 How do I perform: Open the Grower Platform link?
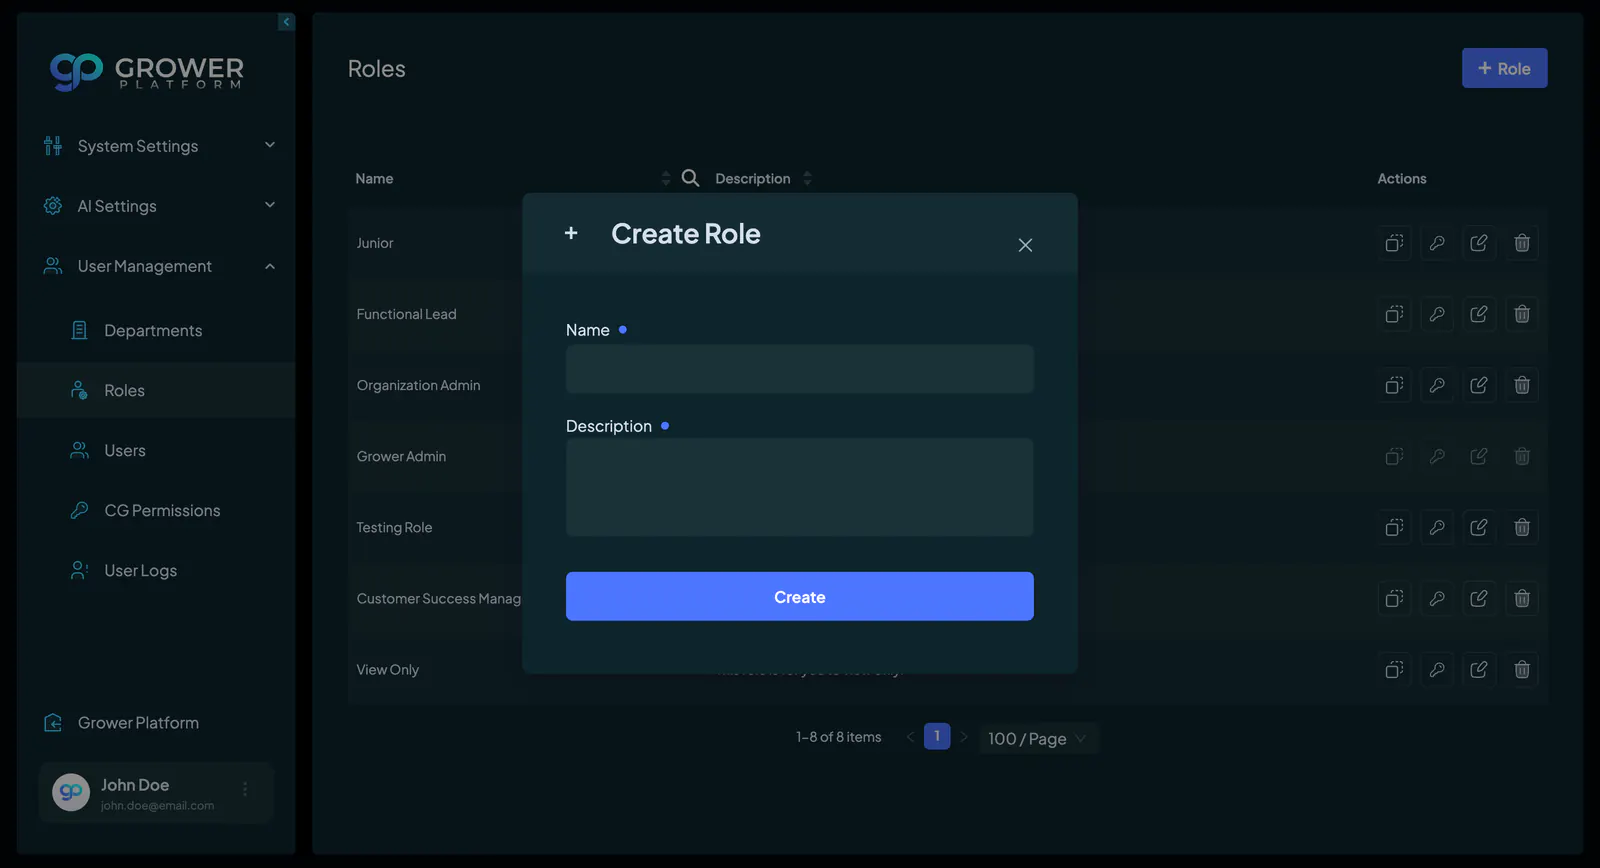pos(138,723)
